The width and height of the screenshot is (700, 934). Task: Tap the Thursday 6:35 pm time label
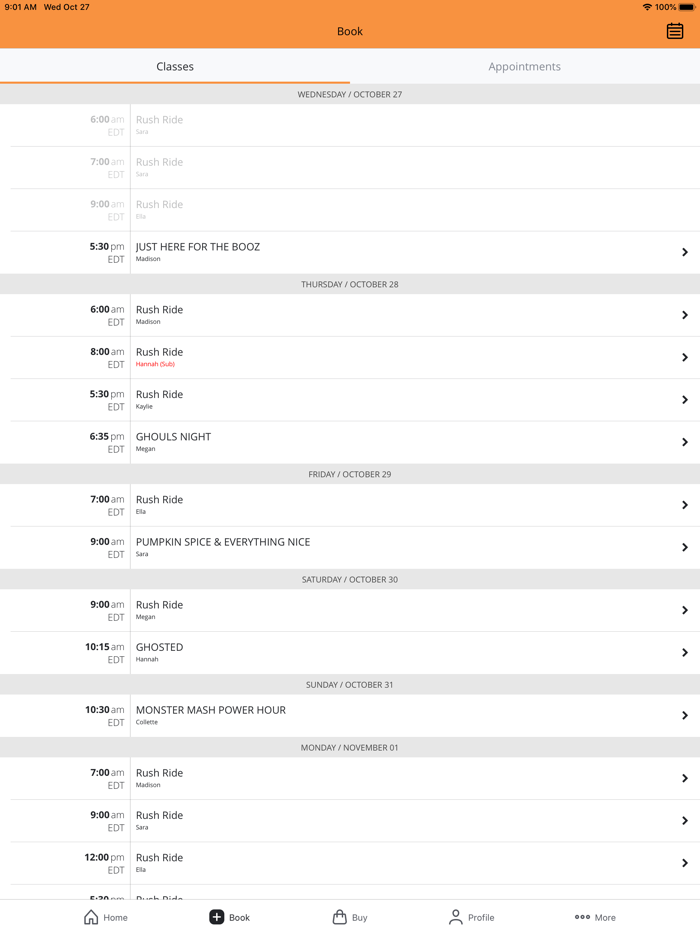pos(106,437)
